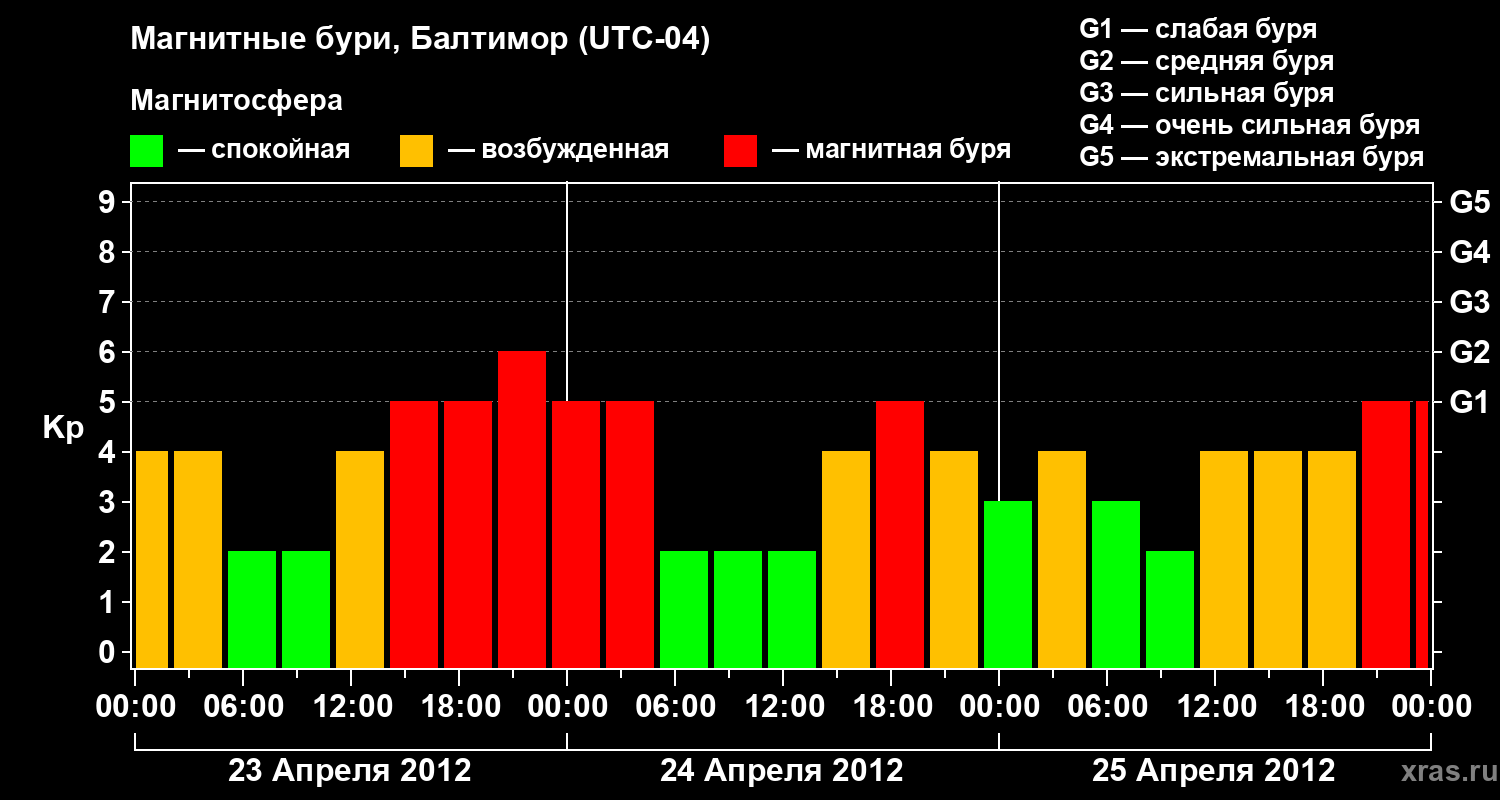Click the 'Kp' axis title
The height and width of the screenshot is (800, 1500).
[x=63, y=429]
